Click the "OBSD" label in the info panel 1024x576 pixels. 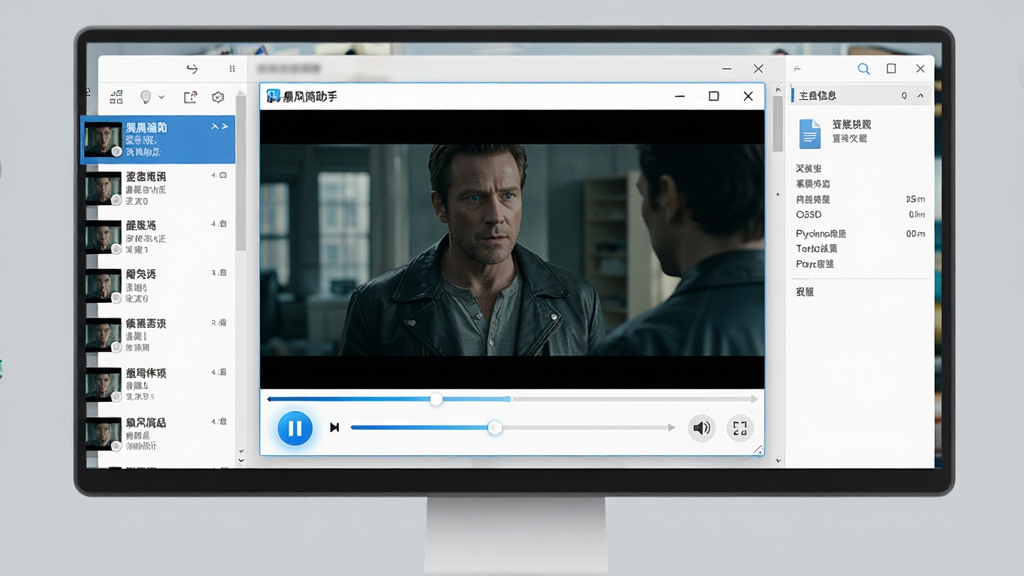808,215
